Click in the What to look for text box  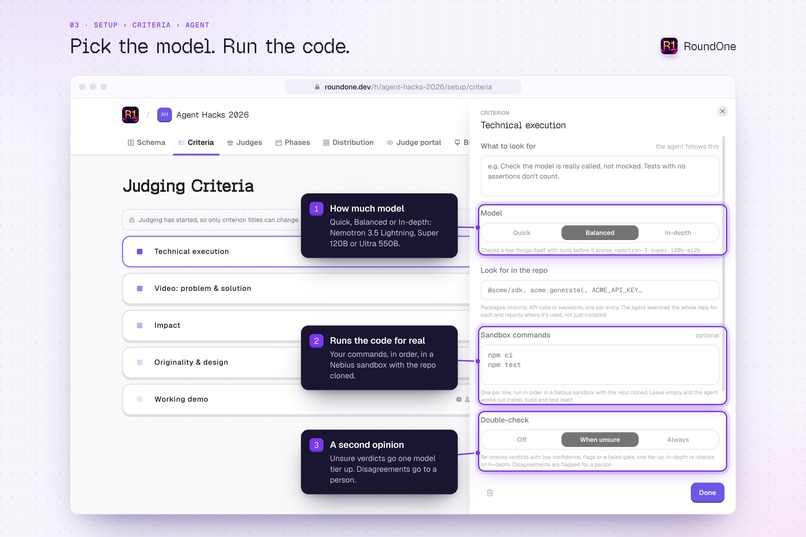pos(599,176)
